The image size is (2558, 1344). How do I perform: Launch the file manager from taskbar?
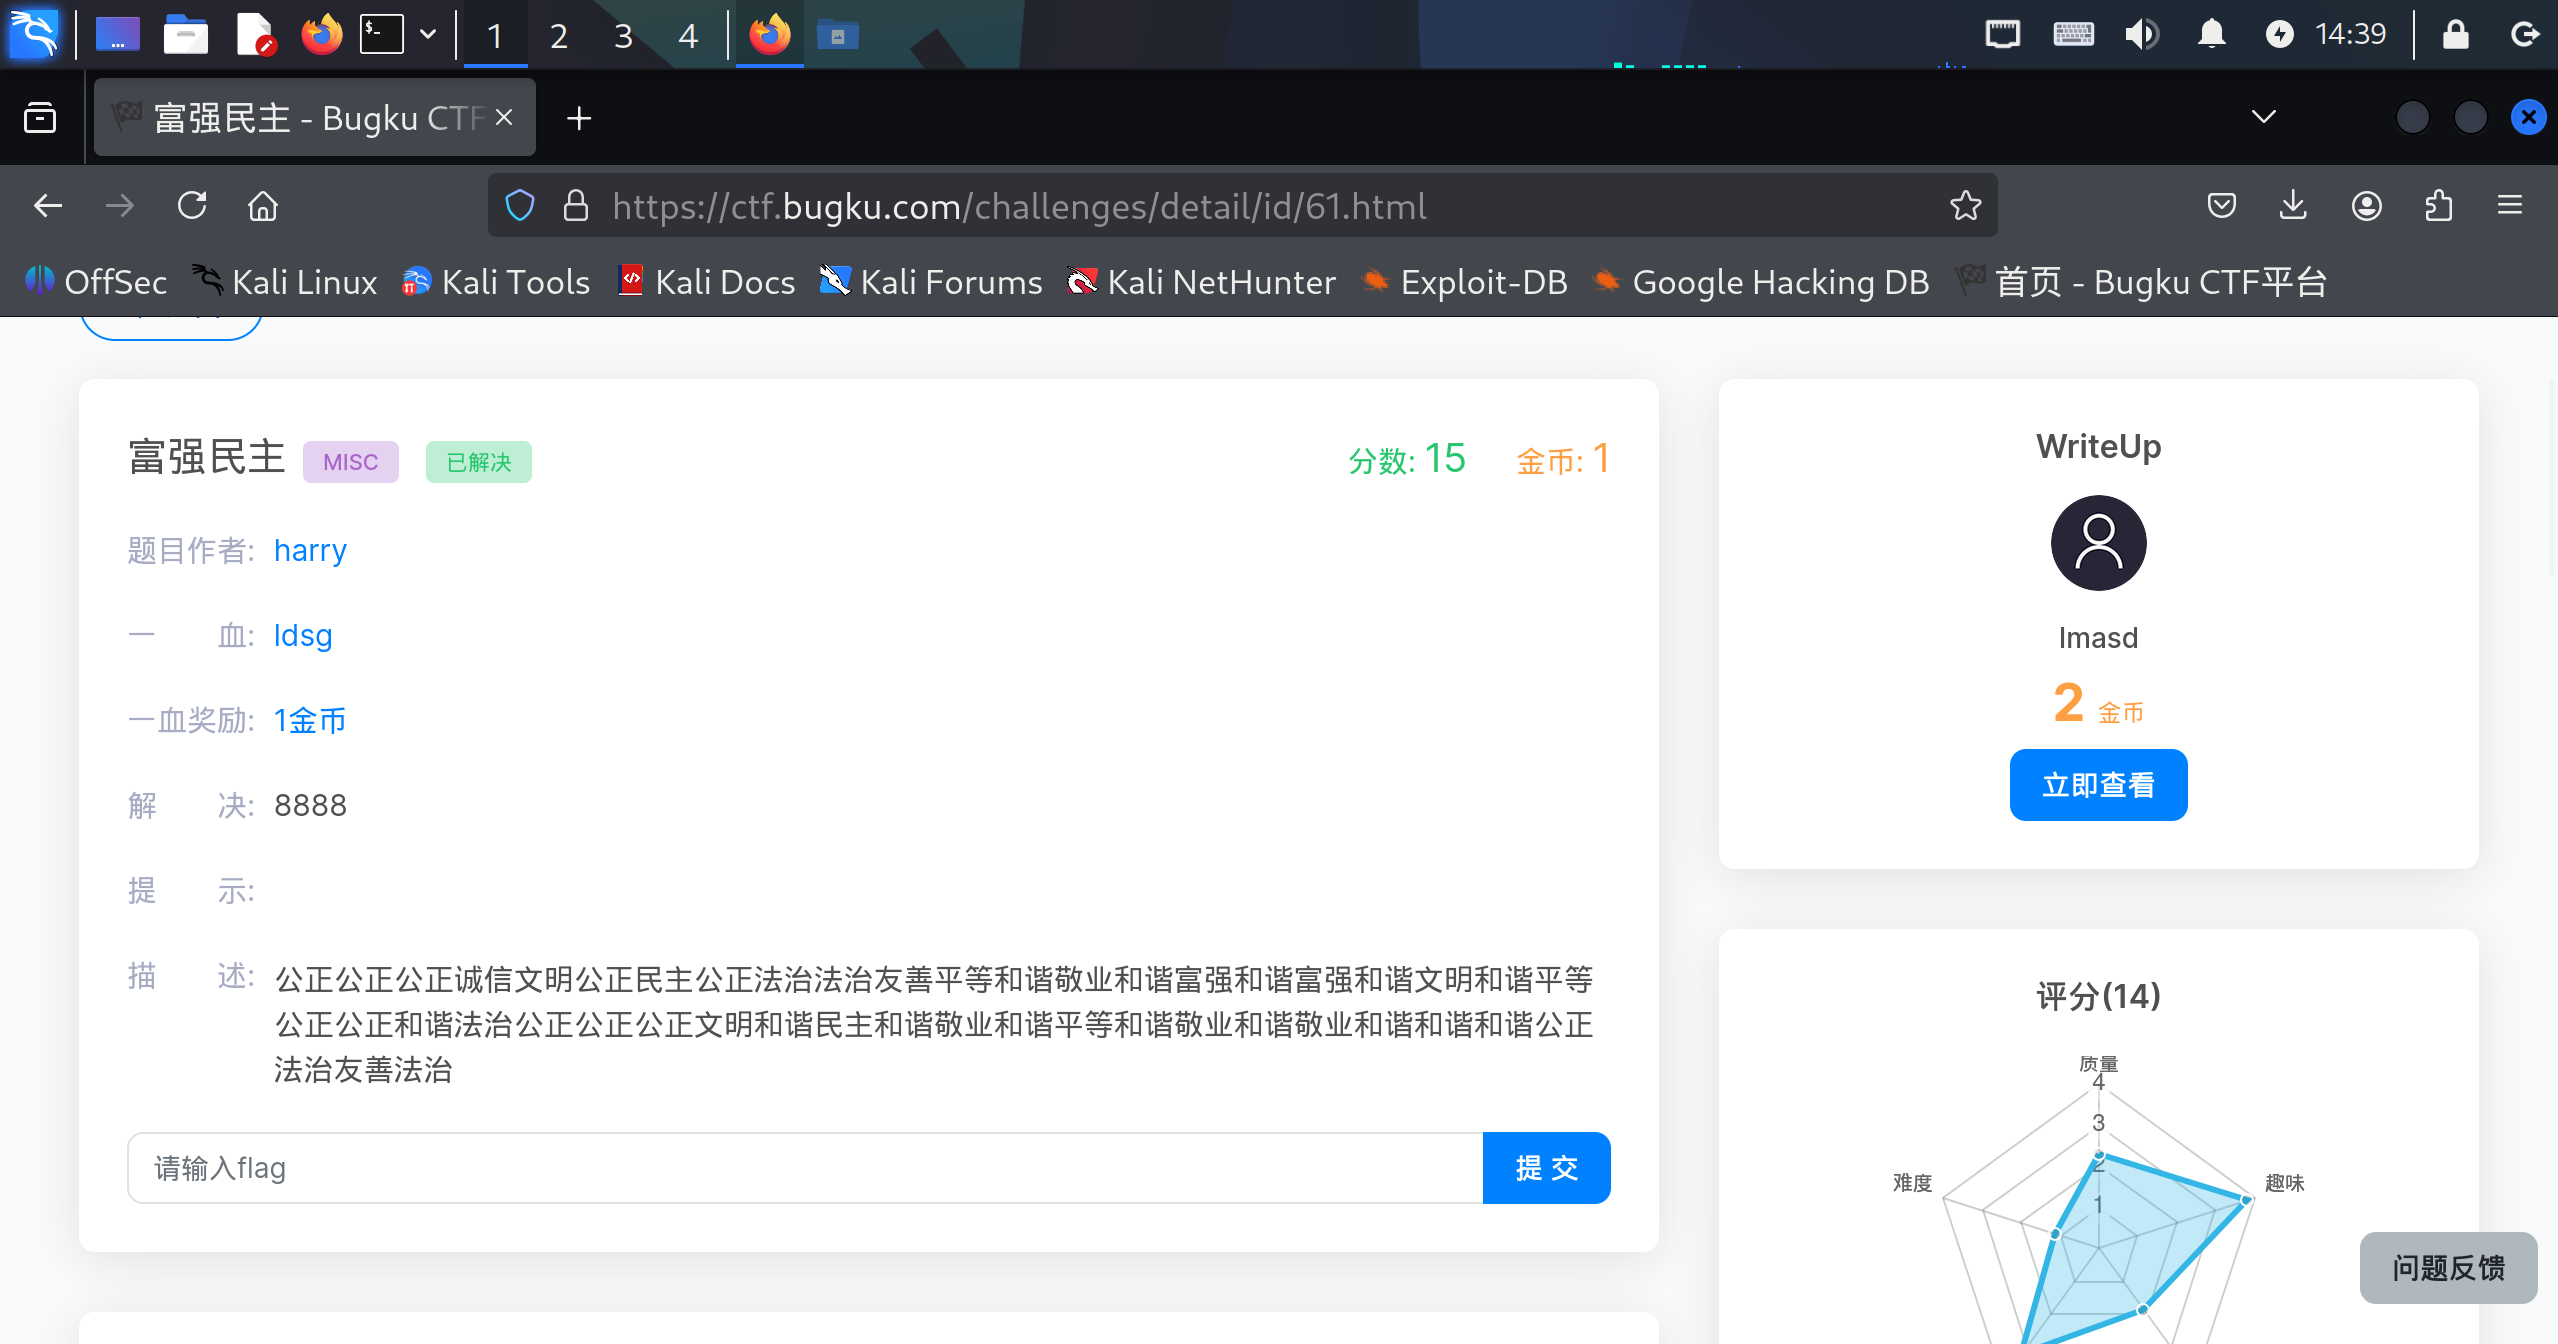pyautogui.click(x=185, y=35)
